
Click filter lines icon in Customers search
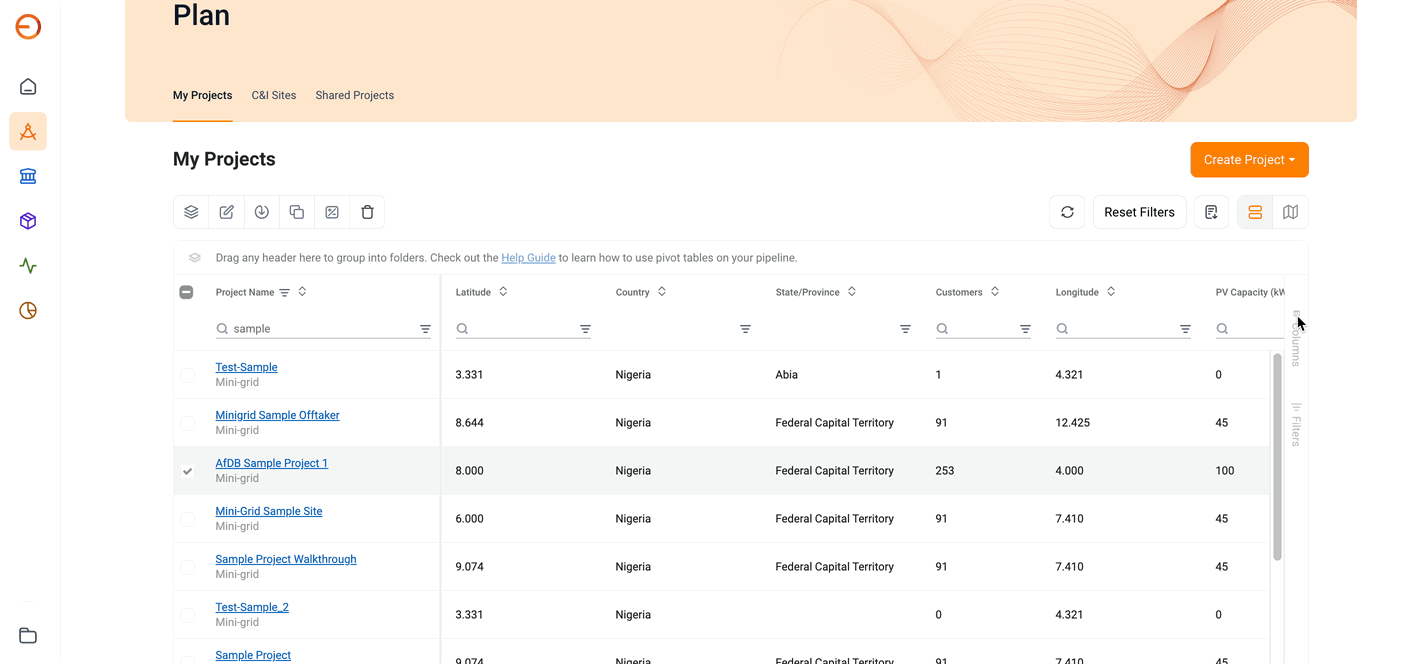point(1025,329)
